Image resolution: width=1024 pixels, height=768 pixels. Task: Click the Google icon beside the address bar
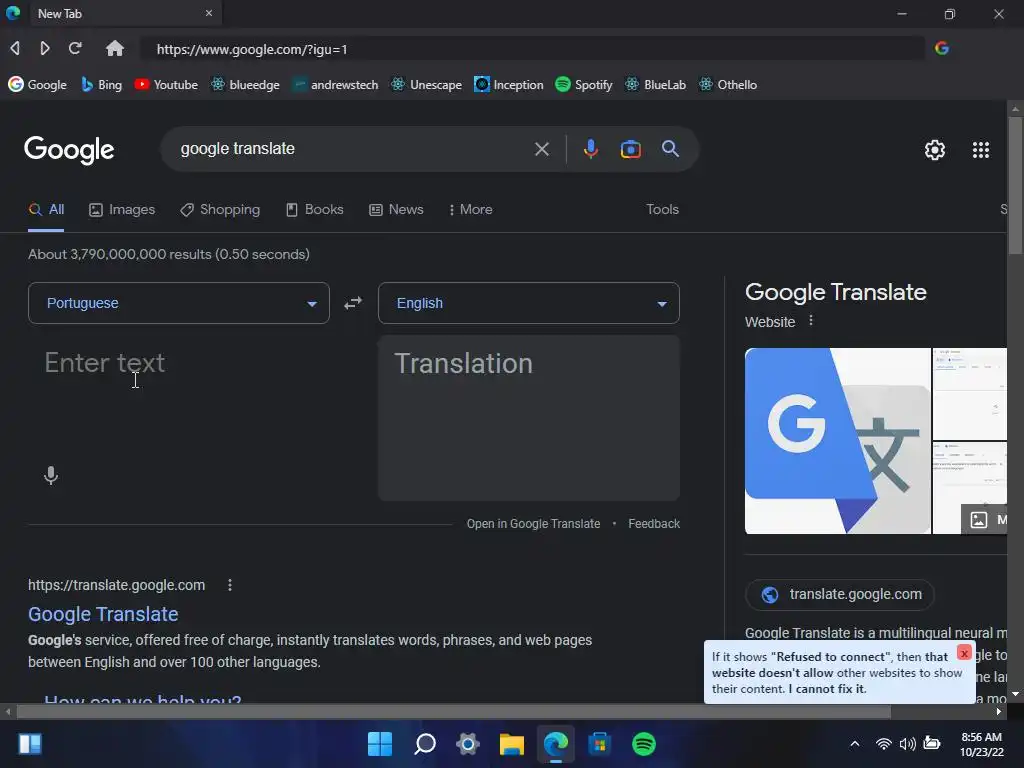pos(942,48)
